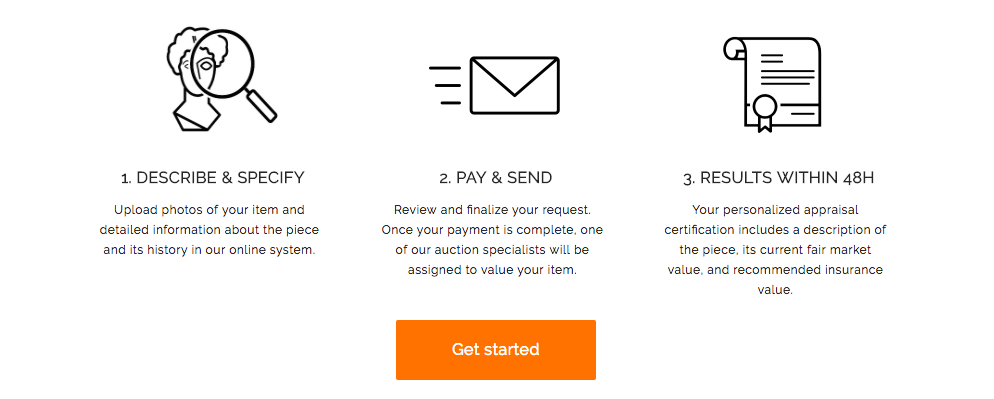The height and width of the screenshot is (399, 994).
Task: Click the statue bust's base
Action: (x=195, y=118)
